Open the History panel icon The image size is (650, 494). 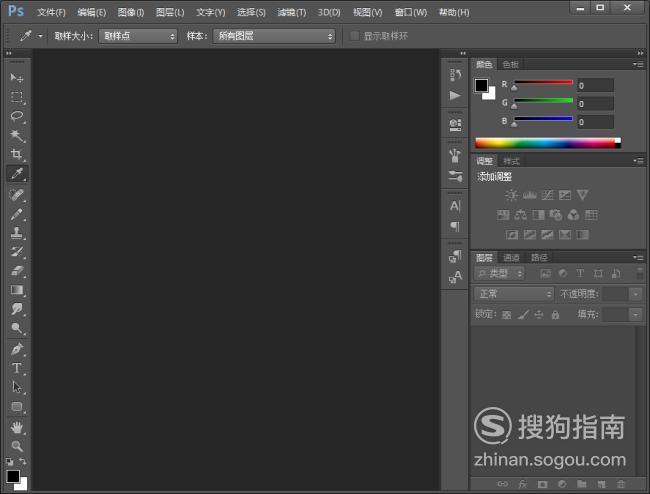click(455, 75)
